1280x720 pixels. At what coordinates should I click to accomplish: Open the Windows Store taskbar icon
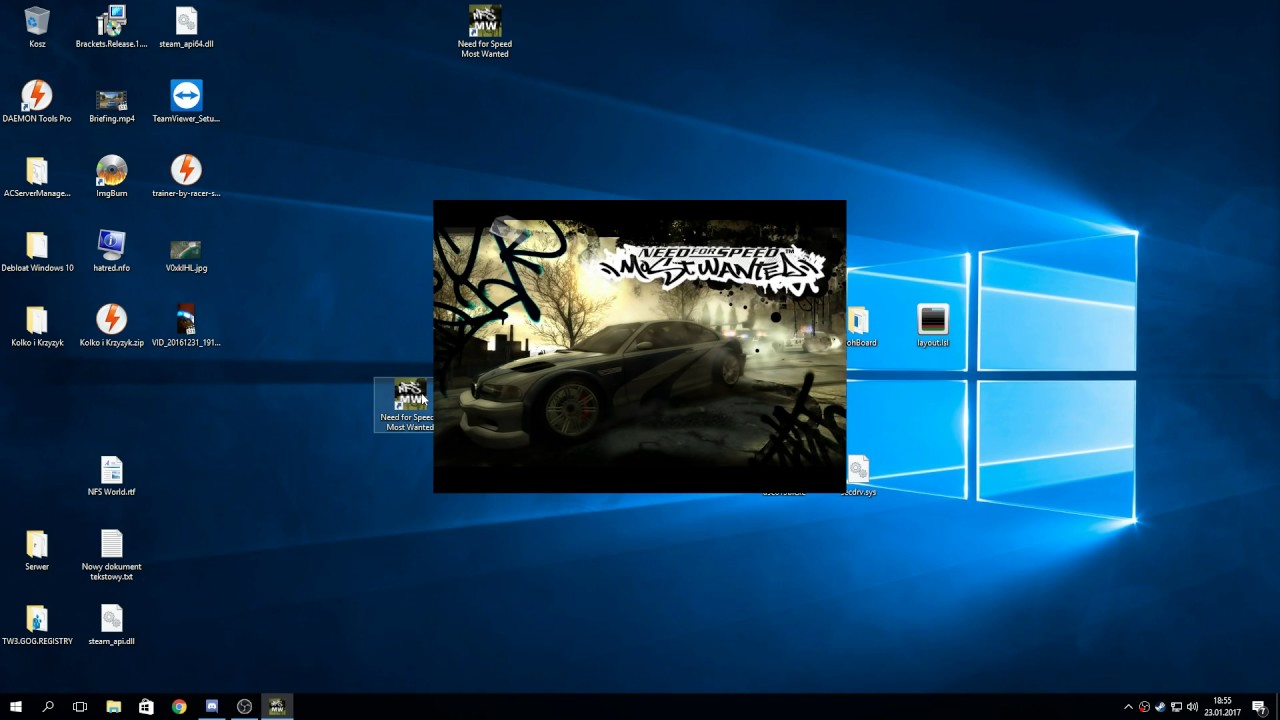point(146,707)
